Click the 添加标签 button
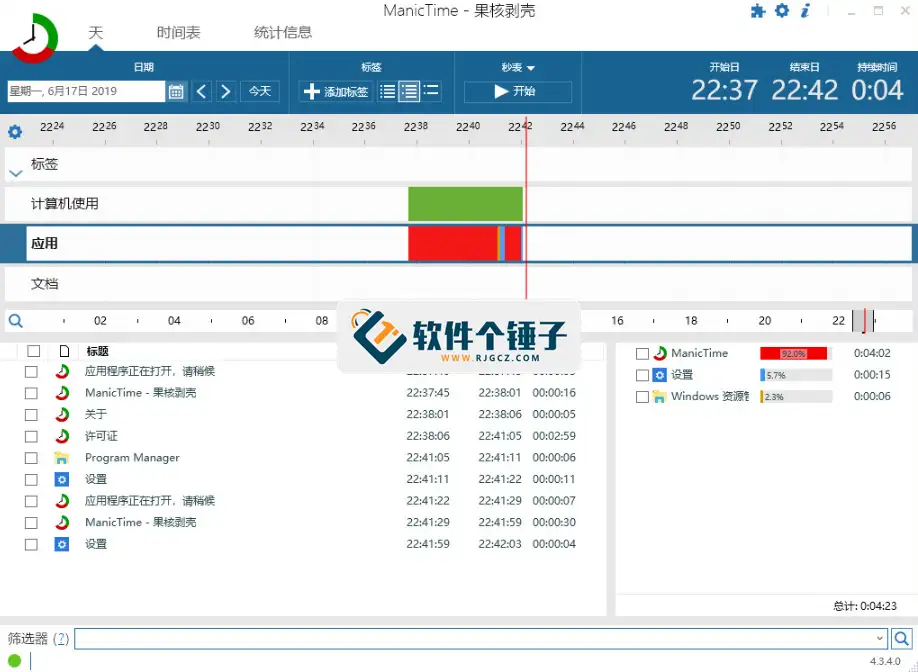 point(336,91)
